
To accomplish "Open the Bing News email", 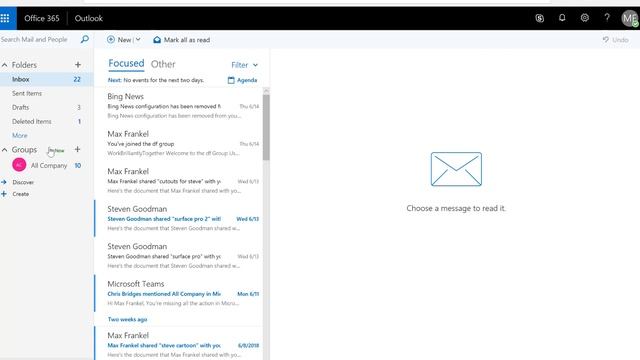I will point(178,106).
